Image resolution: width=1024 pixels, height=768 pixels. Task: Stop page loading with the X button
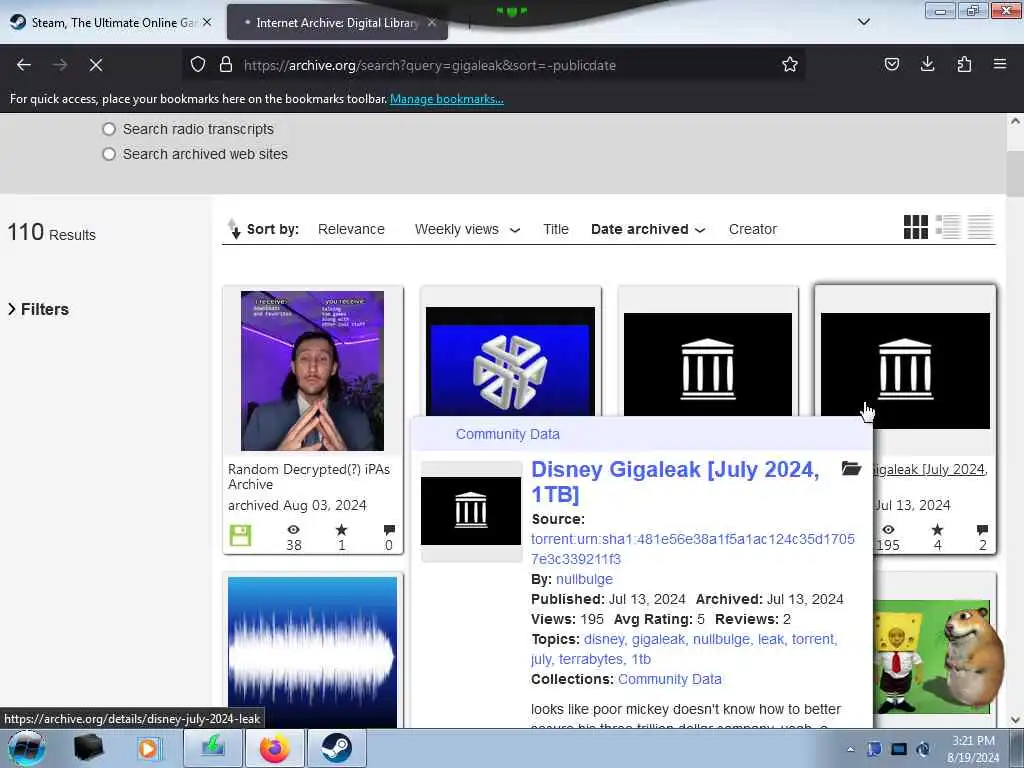tap(96, 65)
